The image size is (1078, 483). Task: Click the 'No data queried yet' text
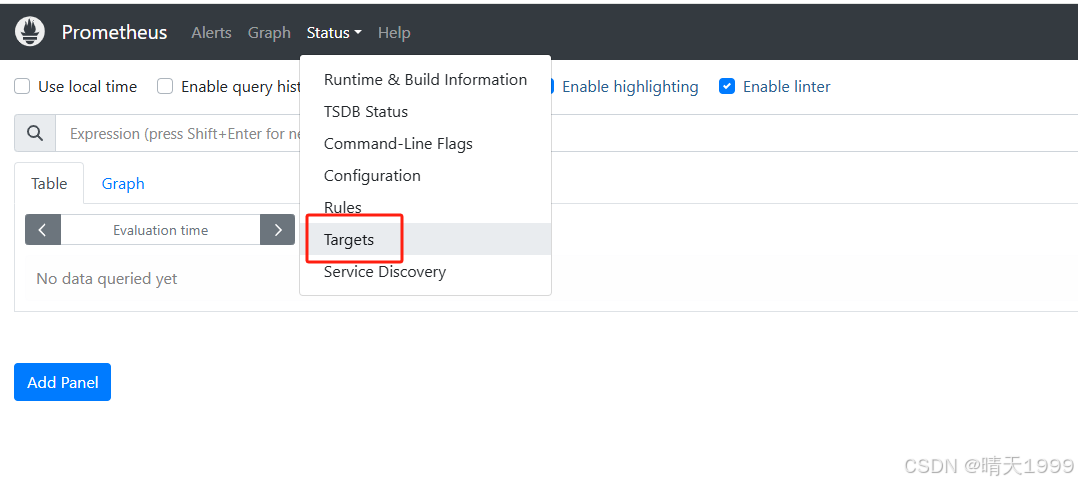click(x=107, y=279)
